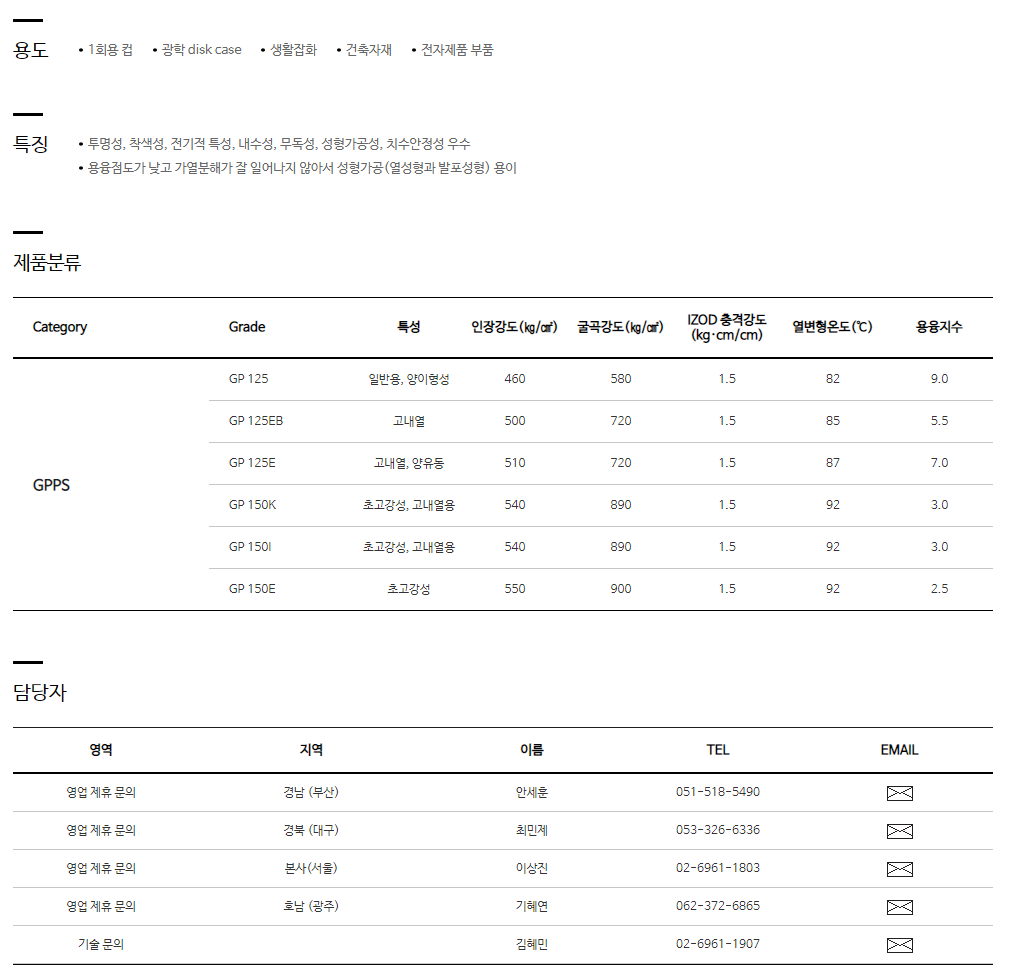
Task: Click the 제품분류 section heading
Action: pyautogui.click(x=47, y=263)
